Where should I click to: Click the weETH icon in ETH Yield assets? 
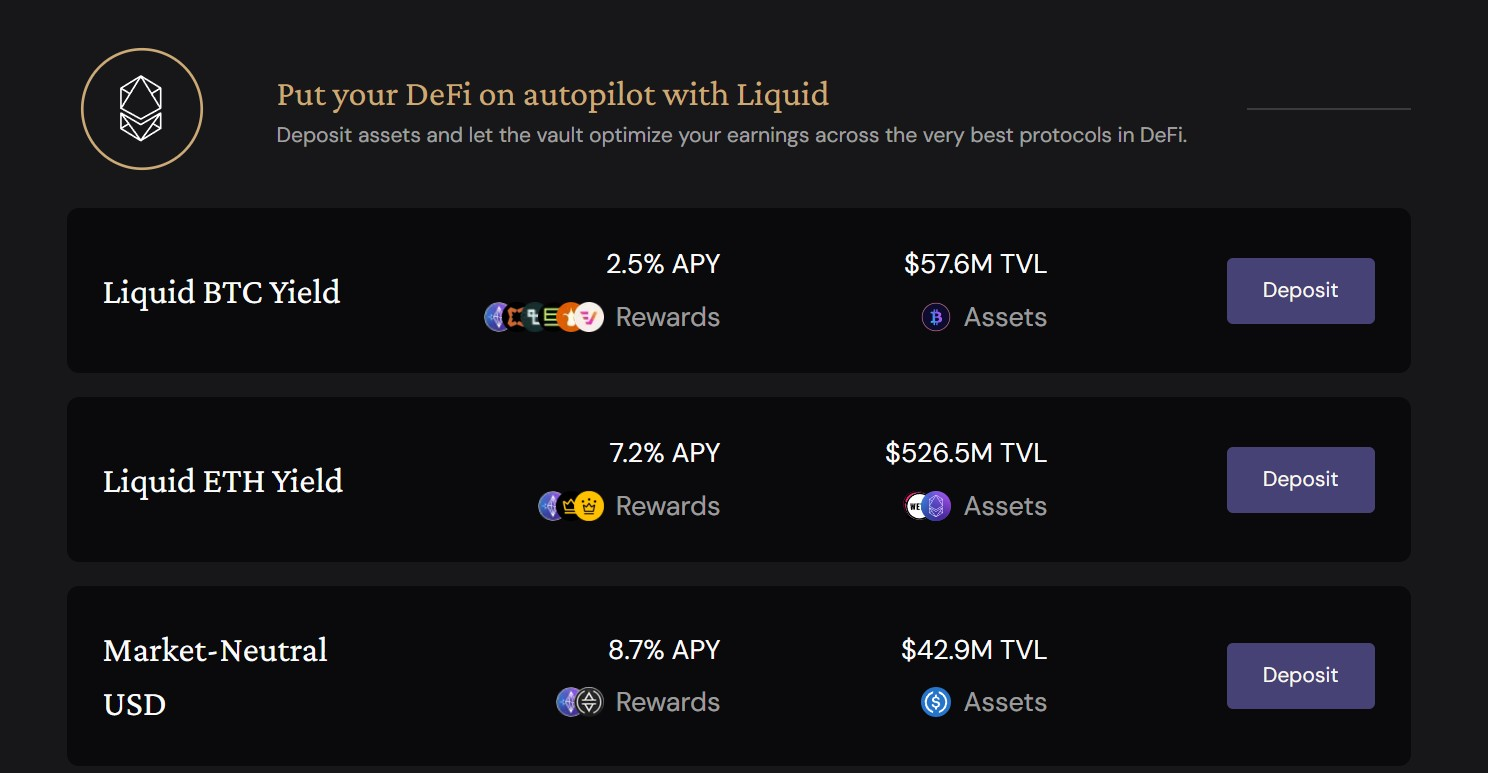[x=915, y=506]
